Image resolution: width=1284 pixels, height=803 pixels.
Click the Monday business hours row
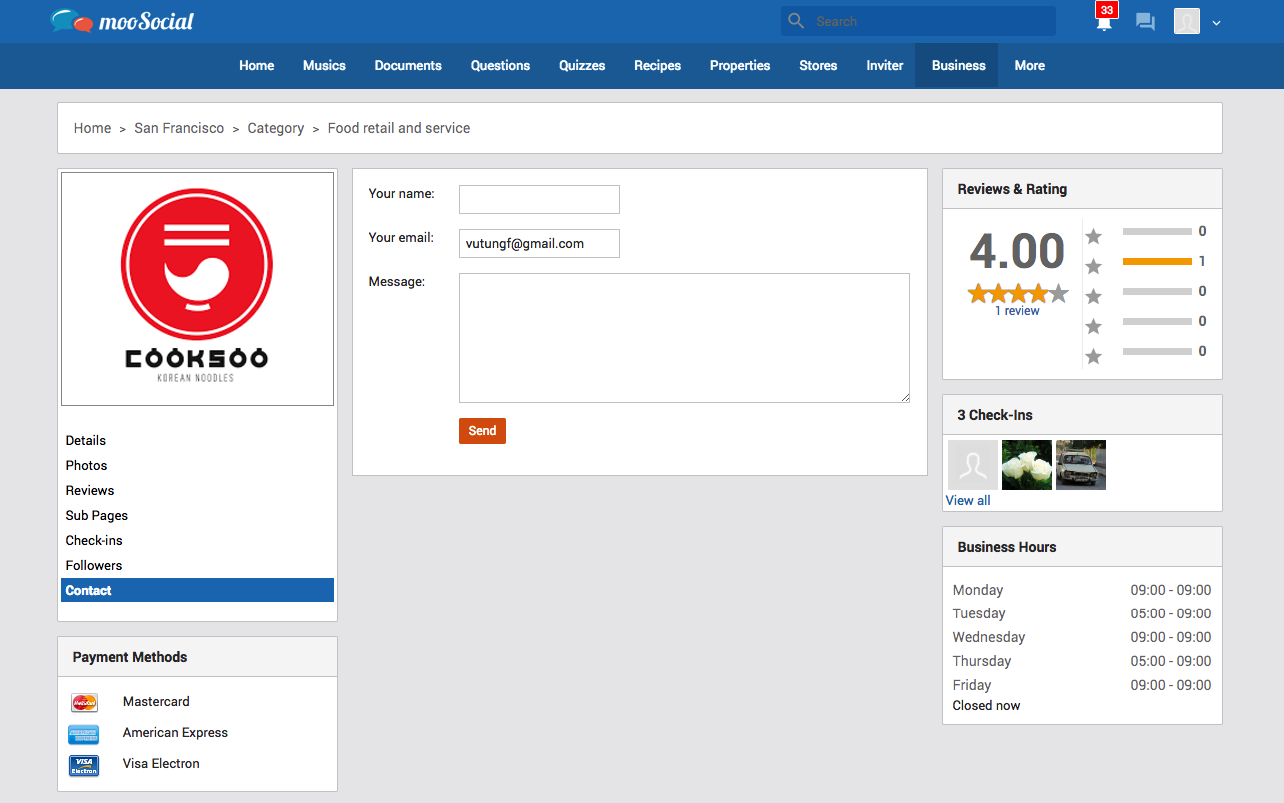coord(1082,590)
